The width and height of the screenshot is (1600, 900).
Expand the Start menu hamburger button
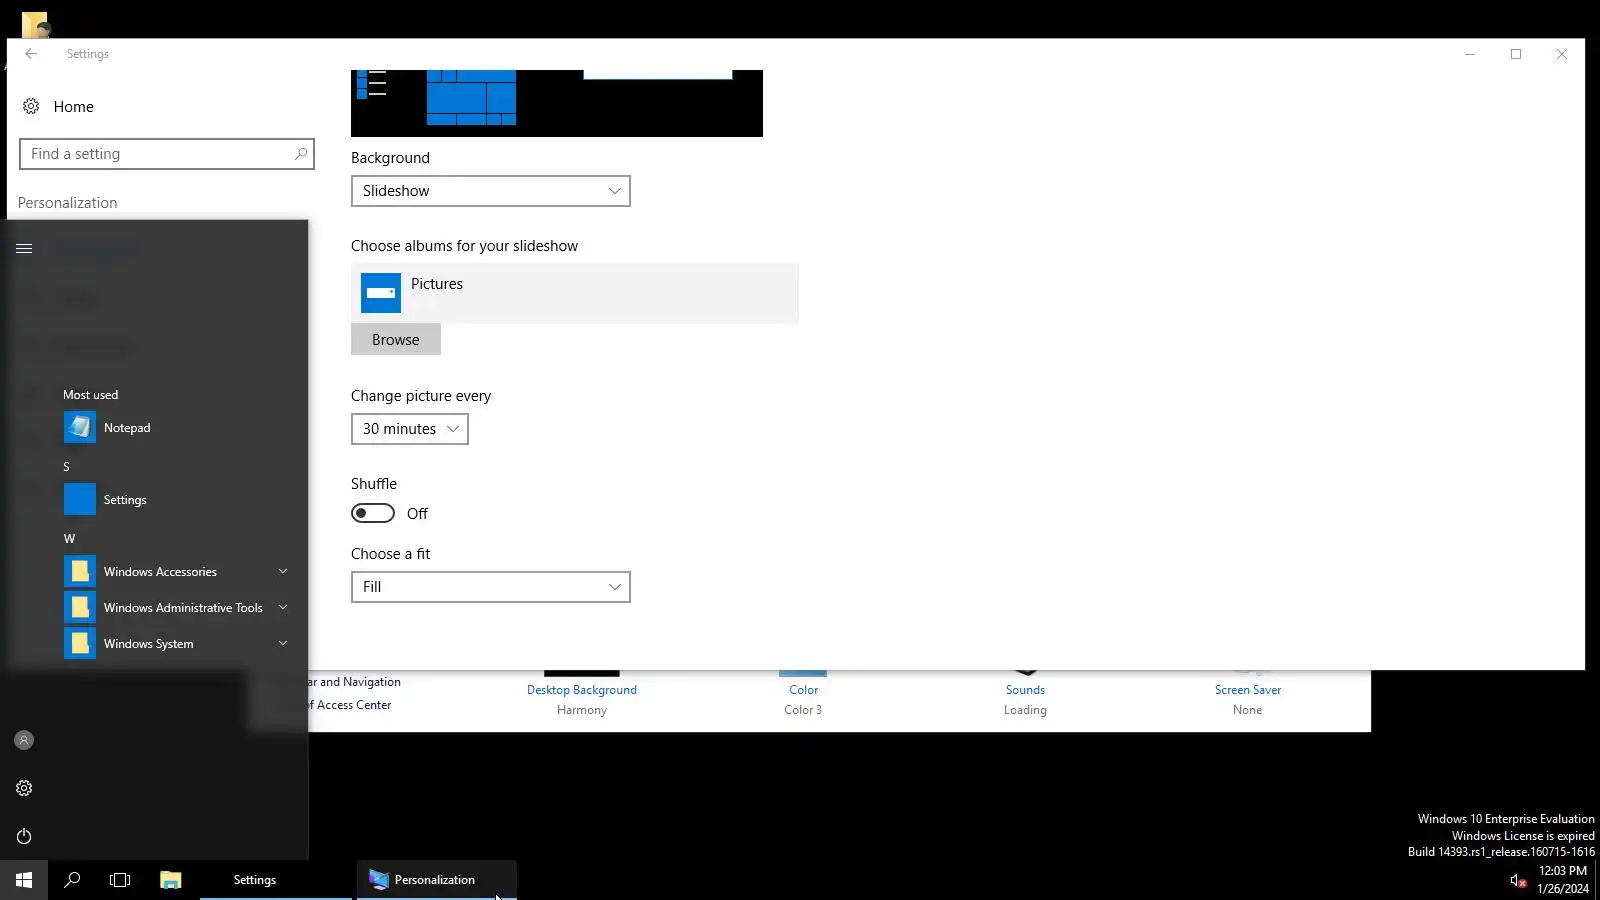point(24,248)
